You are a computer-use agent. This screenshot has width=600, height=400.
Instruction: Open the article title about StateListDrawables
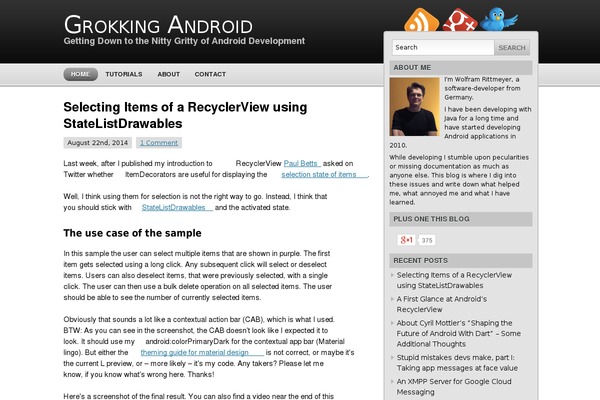coord(185,115)
